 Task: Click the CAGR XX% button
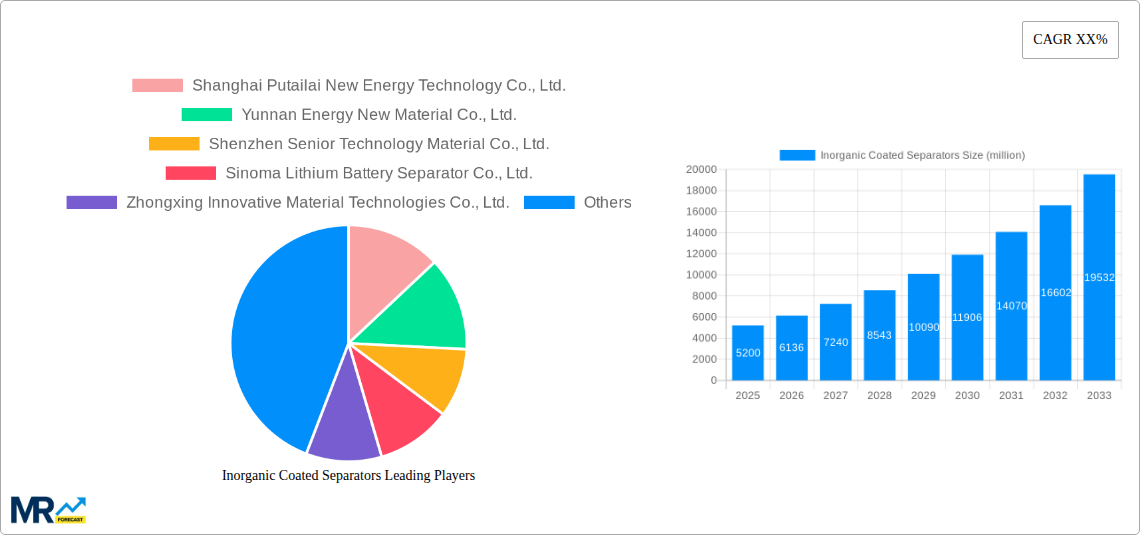[x=1069, y=40]
